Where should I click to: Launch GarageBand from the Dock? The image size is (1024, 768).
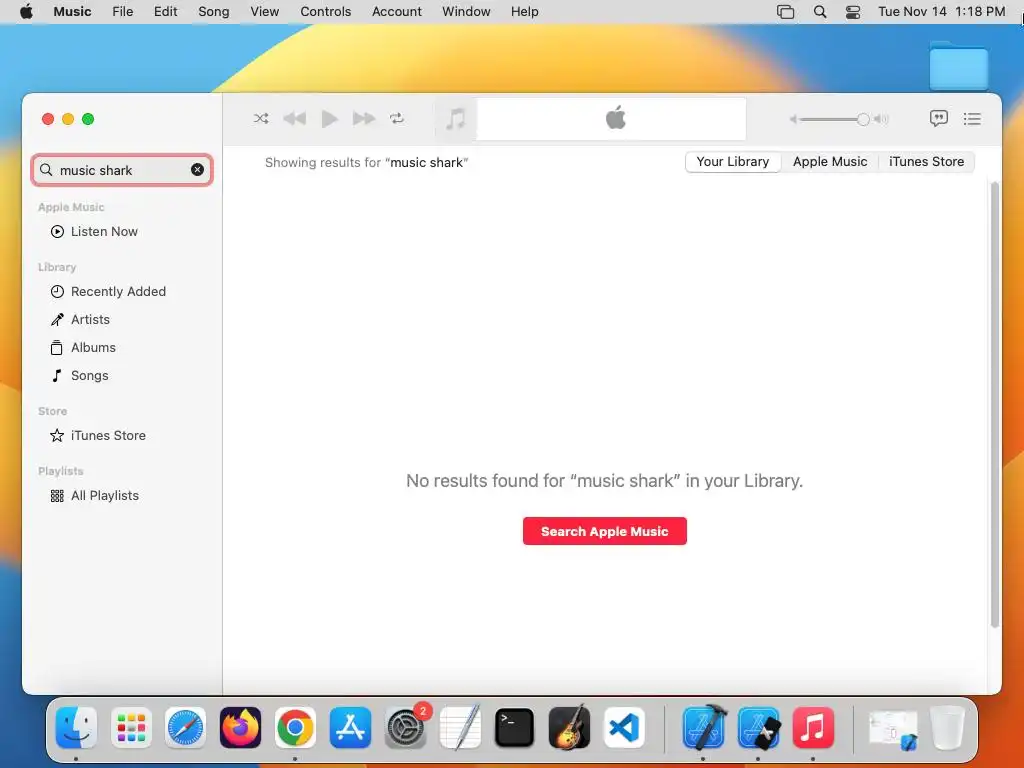pos(569,728)
